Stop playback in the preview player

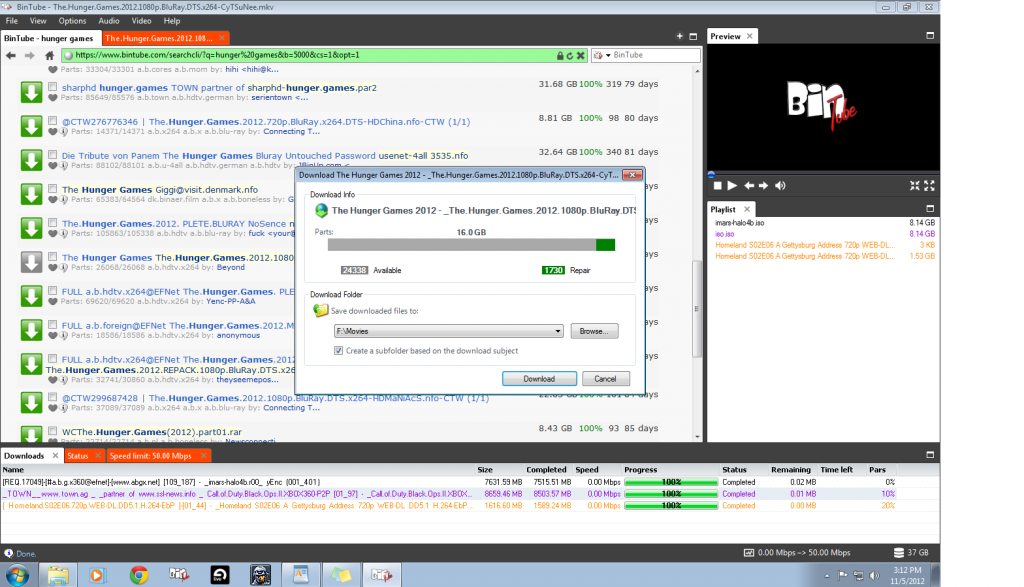tap(717, 186)
